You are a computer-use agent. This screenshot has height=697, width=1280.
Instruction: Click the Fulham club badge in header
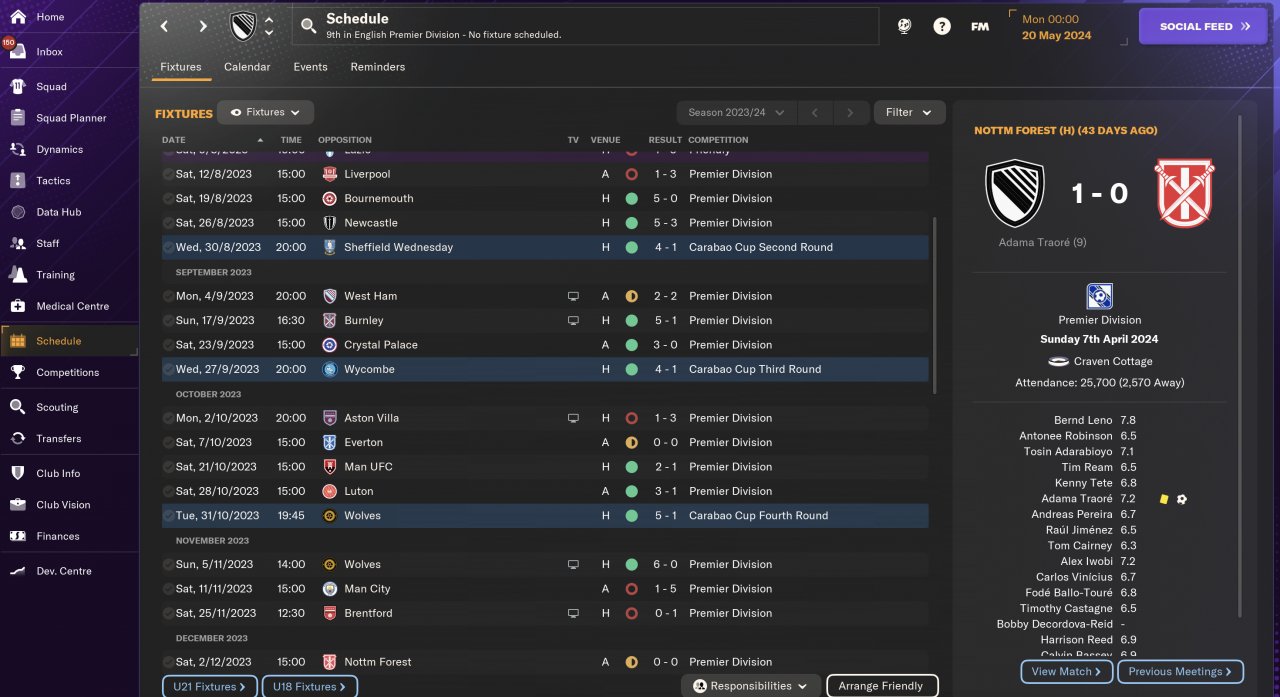[x=243, y=26]
